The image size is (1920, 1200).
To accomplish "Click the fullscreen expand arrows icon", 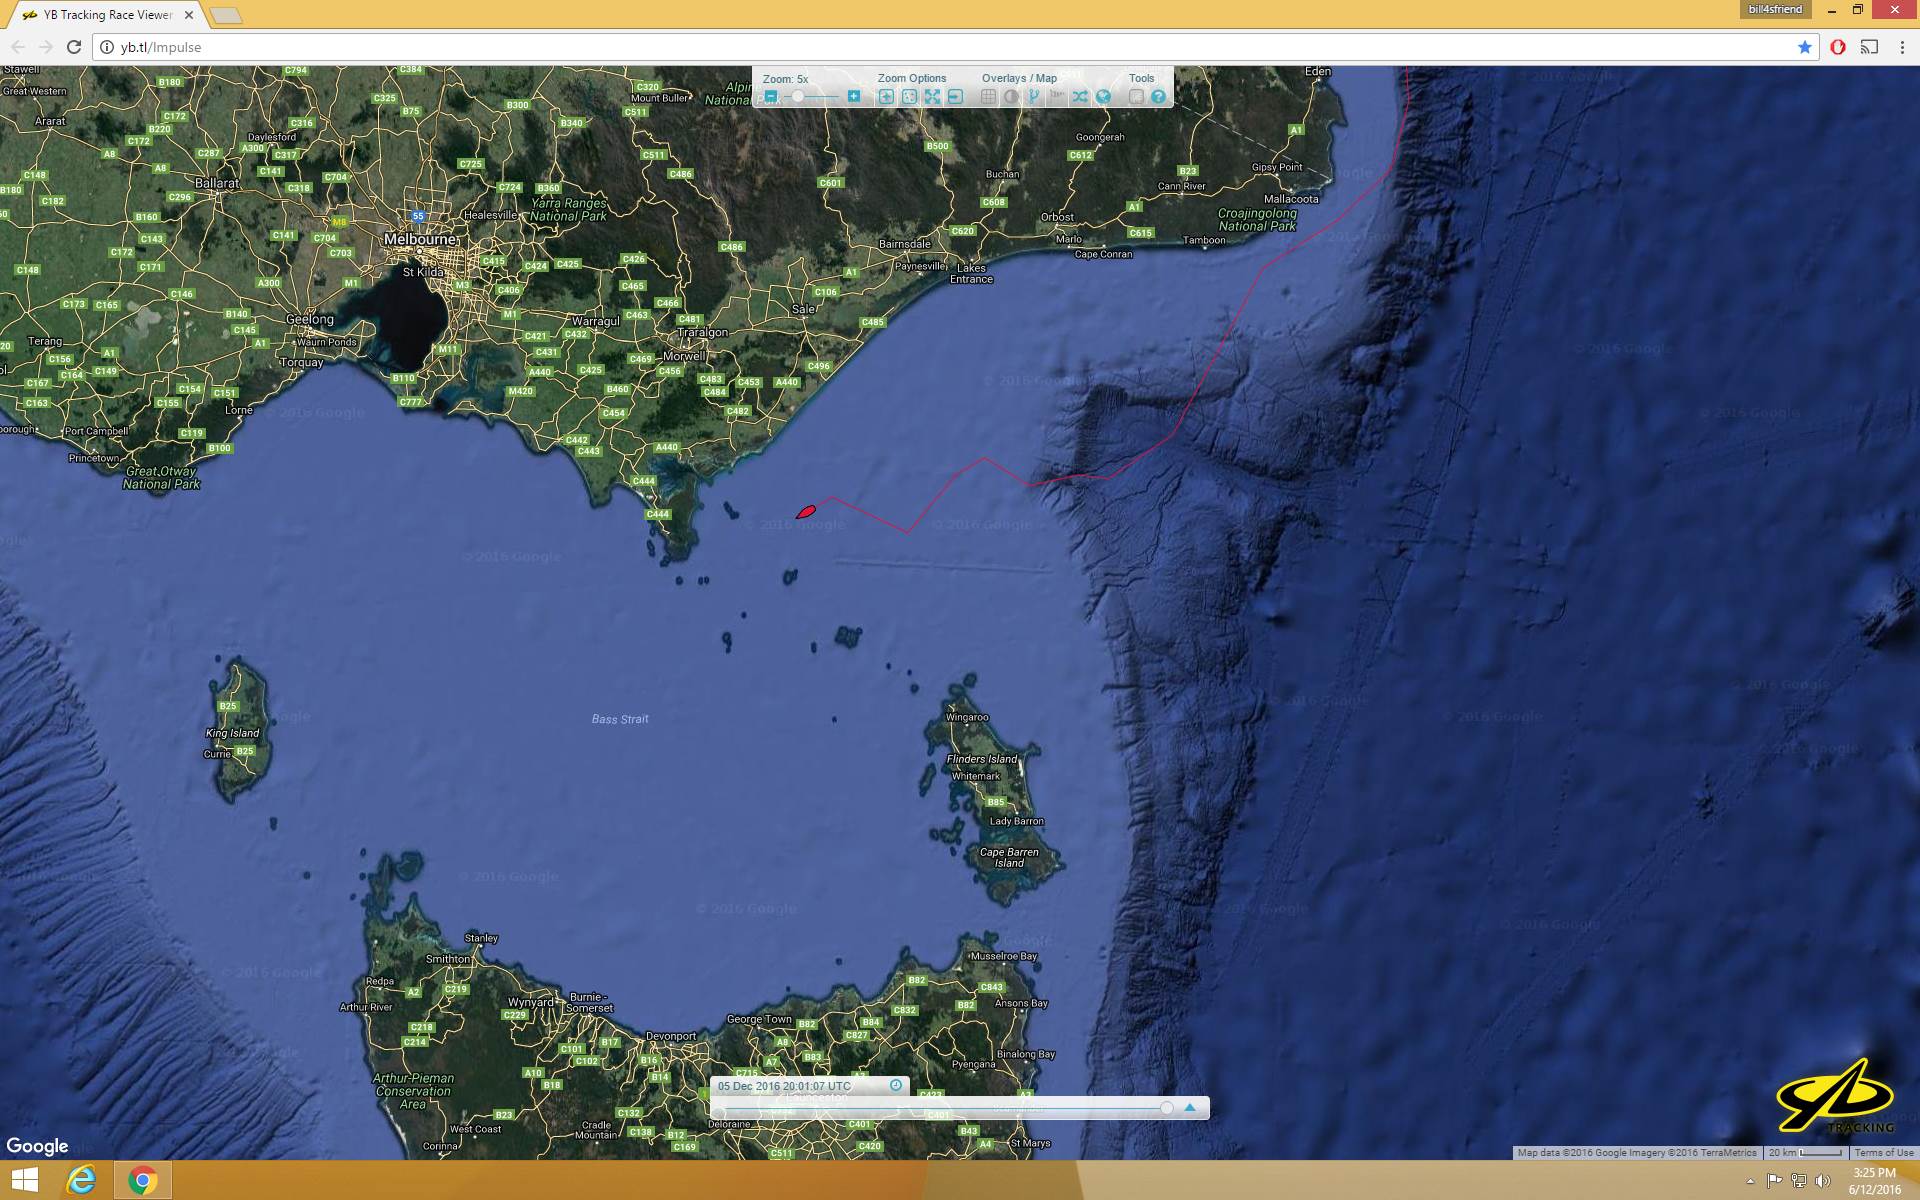I will pyautogui.click(x=932, y=97).
